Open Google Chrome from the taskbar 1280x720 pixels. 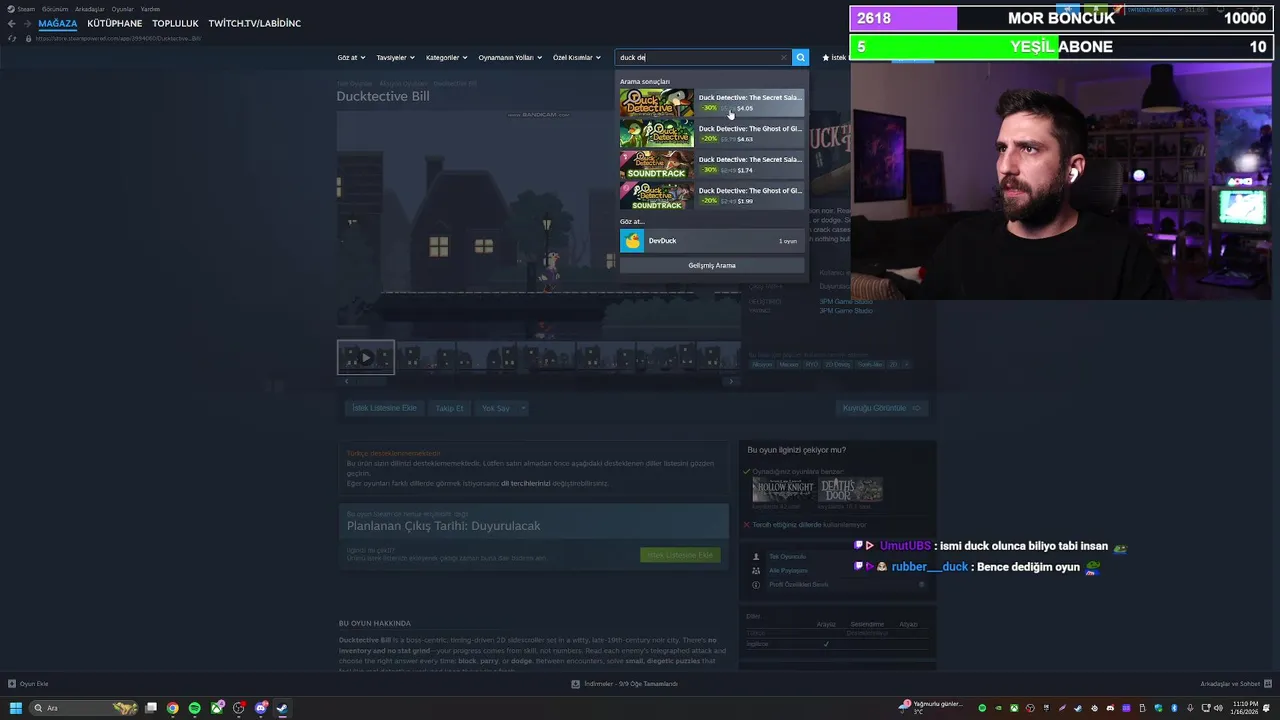pos(173,708)
